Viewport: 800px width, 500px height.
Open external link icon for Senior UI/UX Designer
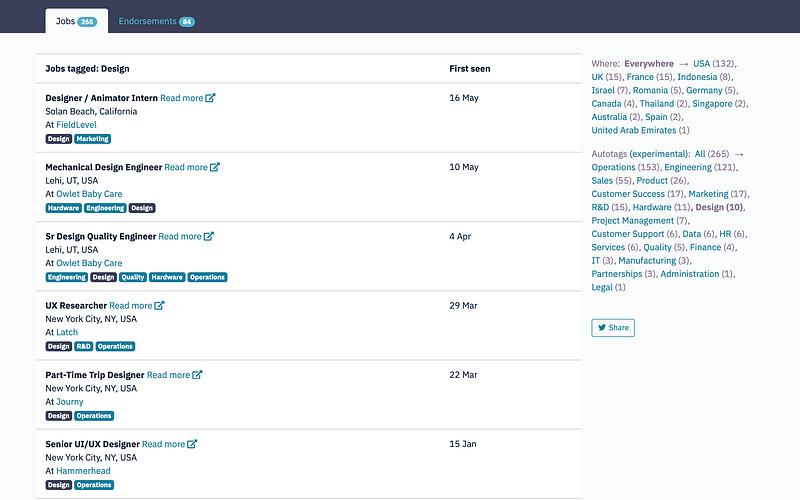192,444
